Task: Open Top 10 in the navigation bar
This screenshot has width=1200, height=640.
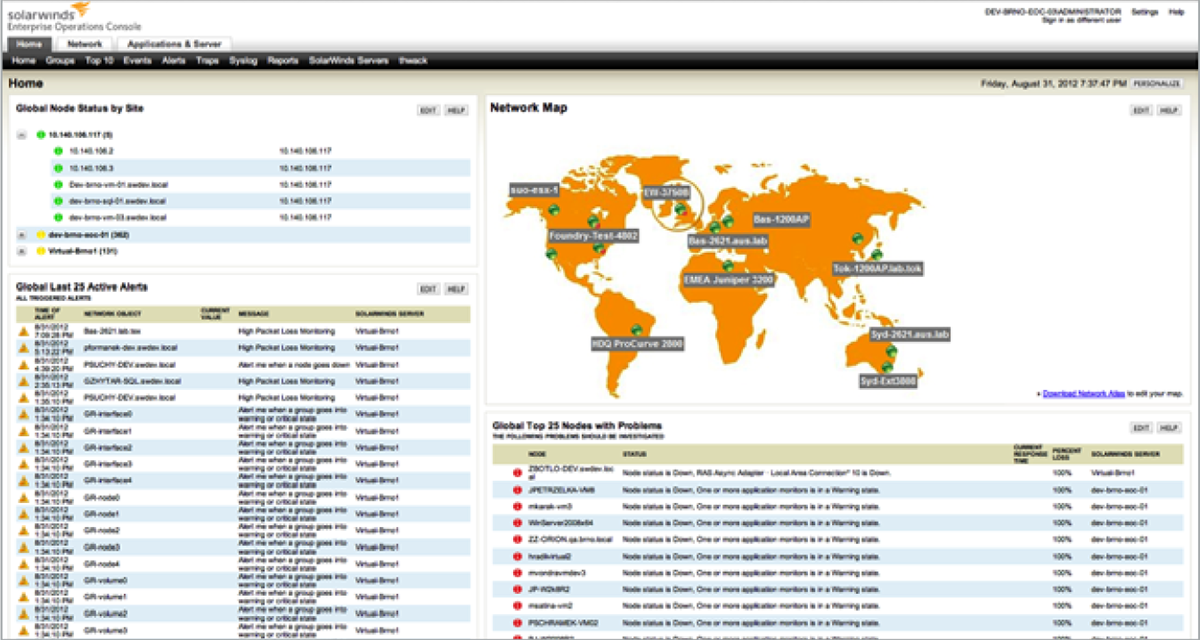Action: point(99,61)
